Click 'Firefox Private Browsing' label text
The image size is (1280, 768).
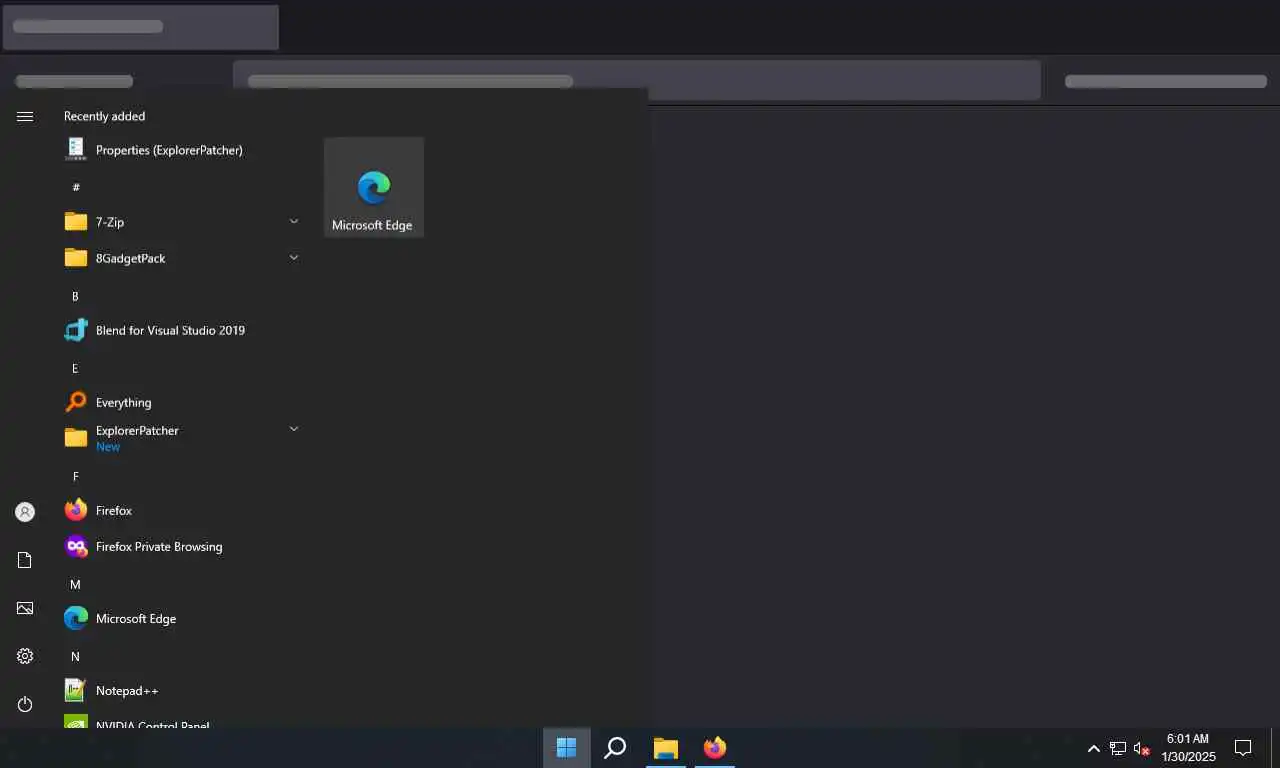point(159,547)
